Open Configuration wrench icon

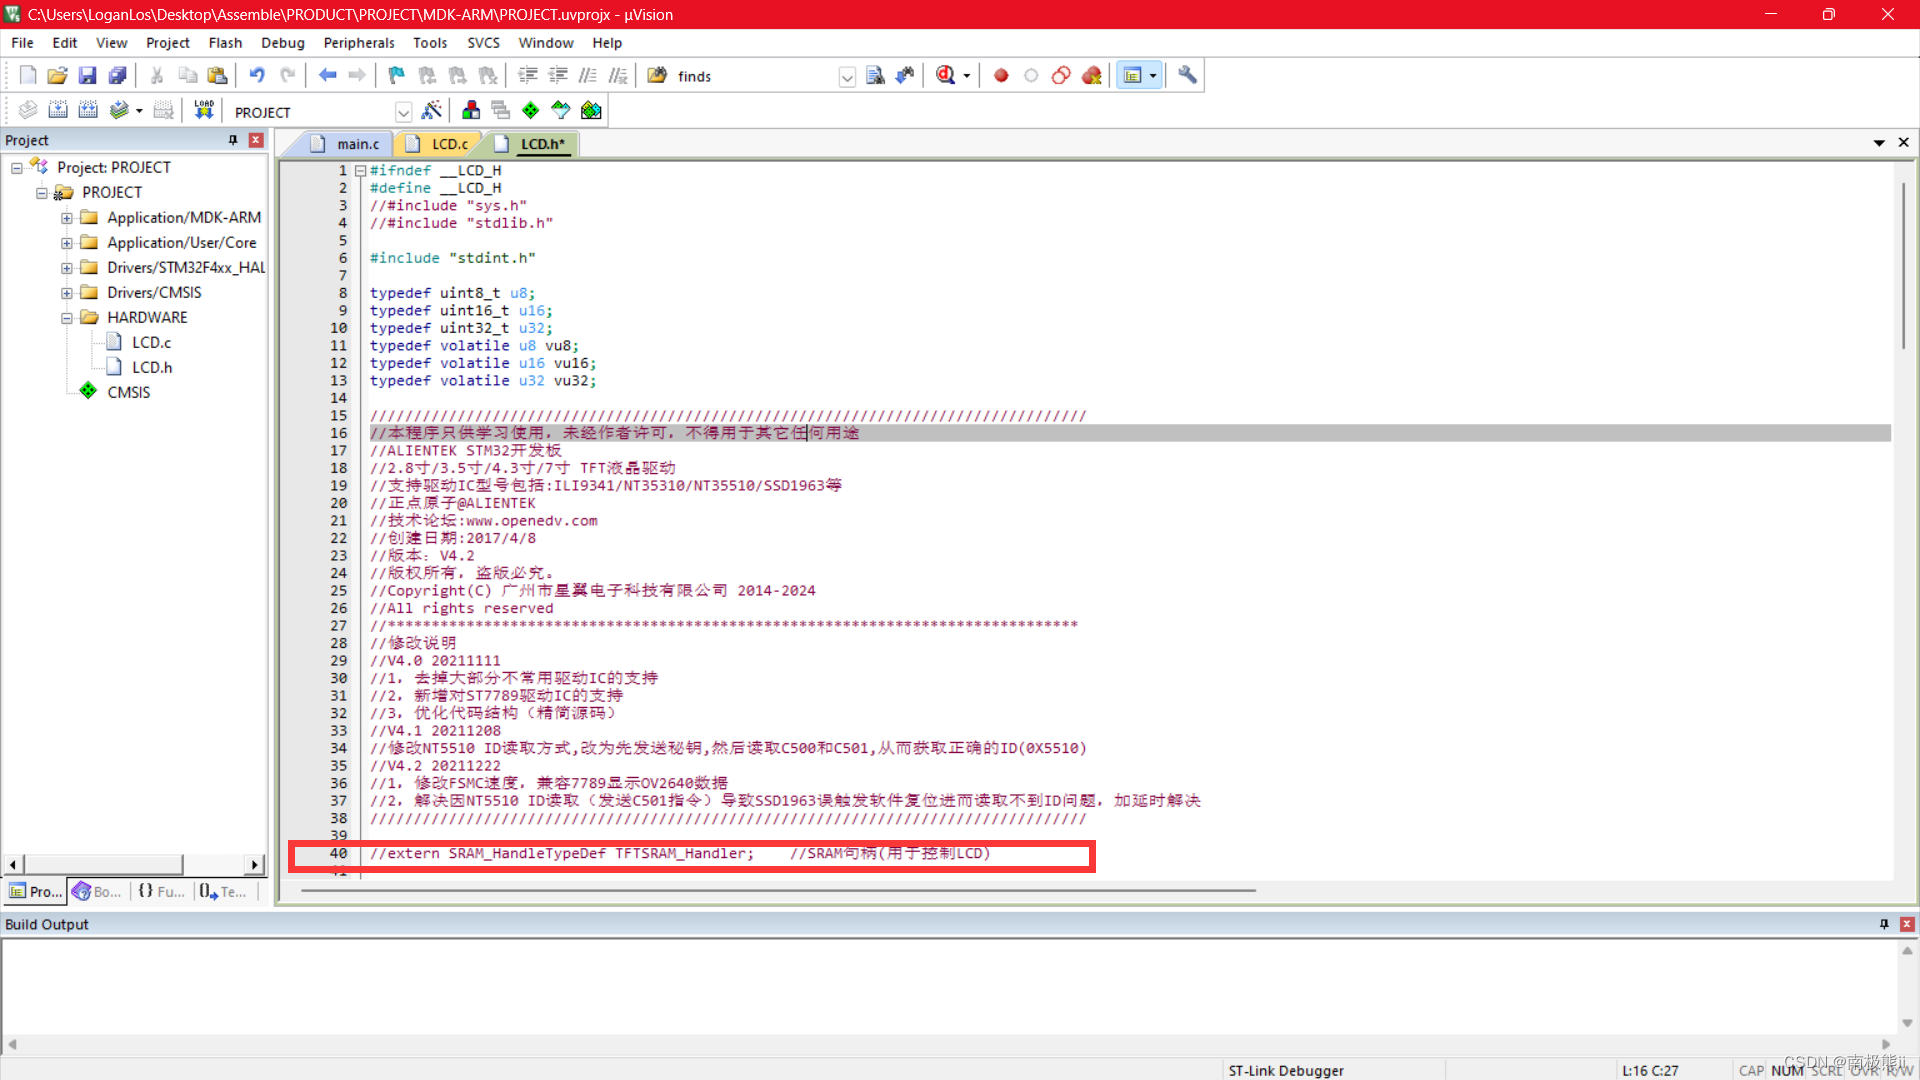[1187, 76]
